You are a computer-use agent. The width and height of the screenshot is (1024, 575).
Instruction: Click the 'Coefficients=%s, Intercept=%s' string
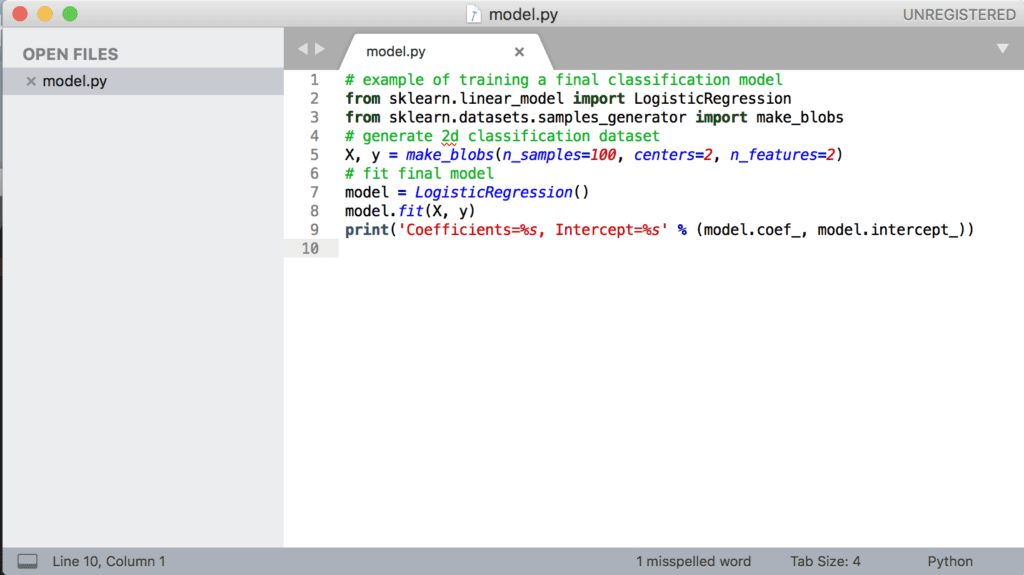coord(533,230)
